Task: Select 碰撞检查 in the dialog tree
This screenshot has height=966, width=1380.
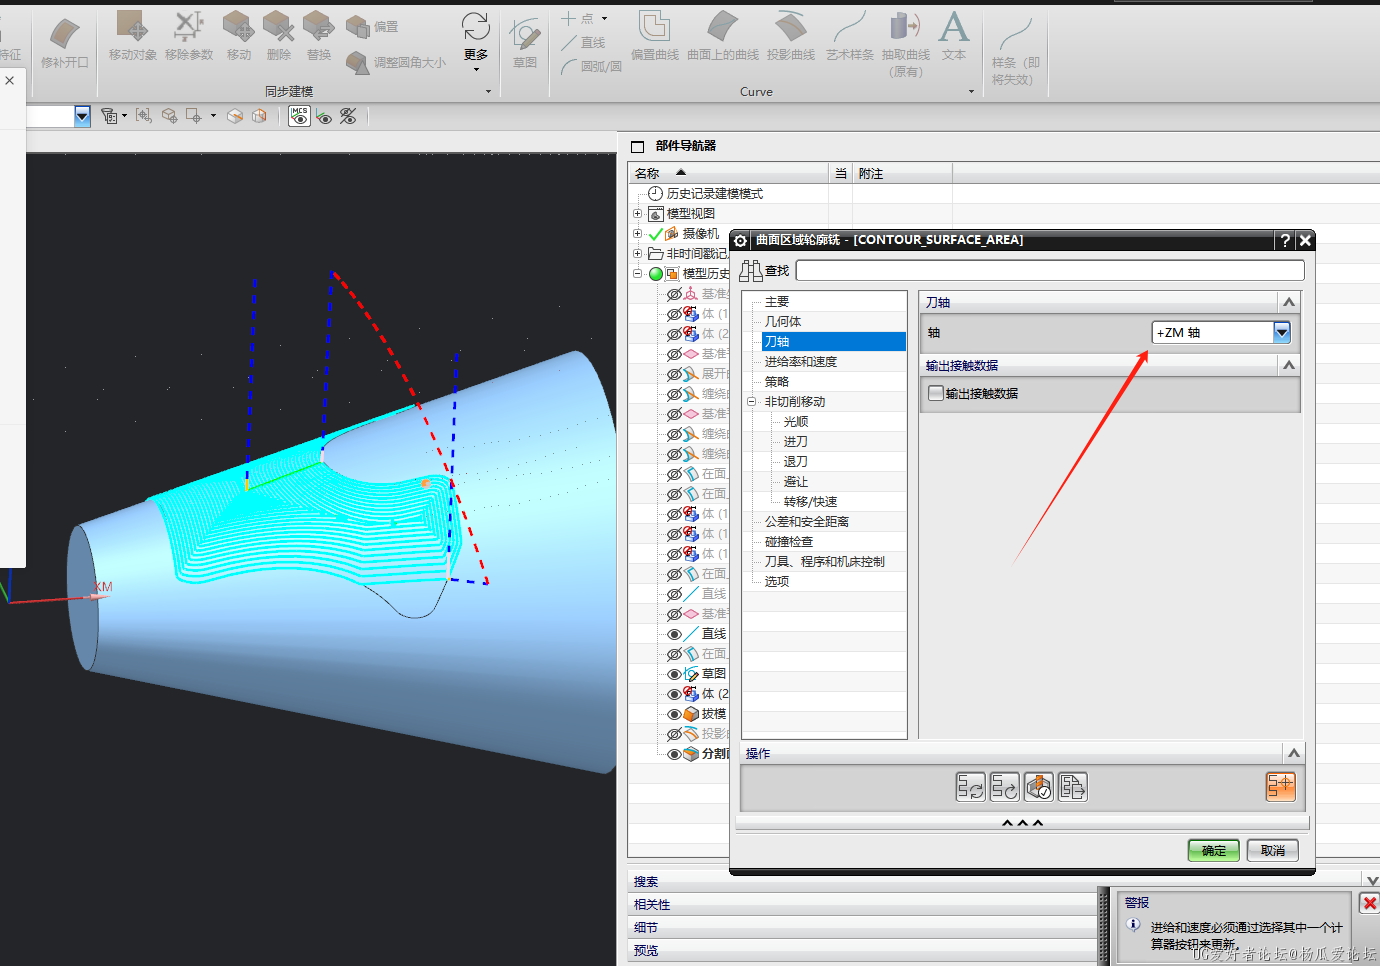Action: click(788, 541)
